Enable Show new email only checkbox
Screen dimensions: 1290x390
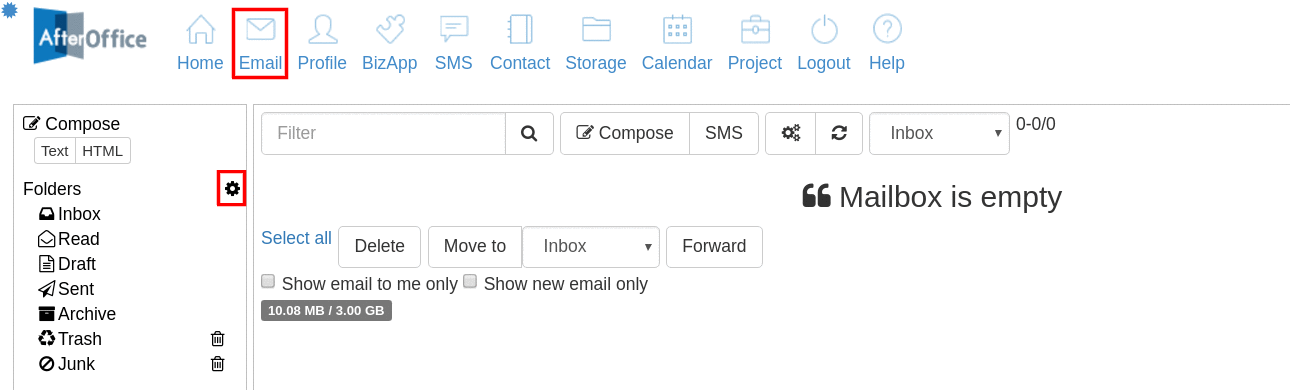(x=470, y=282)
